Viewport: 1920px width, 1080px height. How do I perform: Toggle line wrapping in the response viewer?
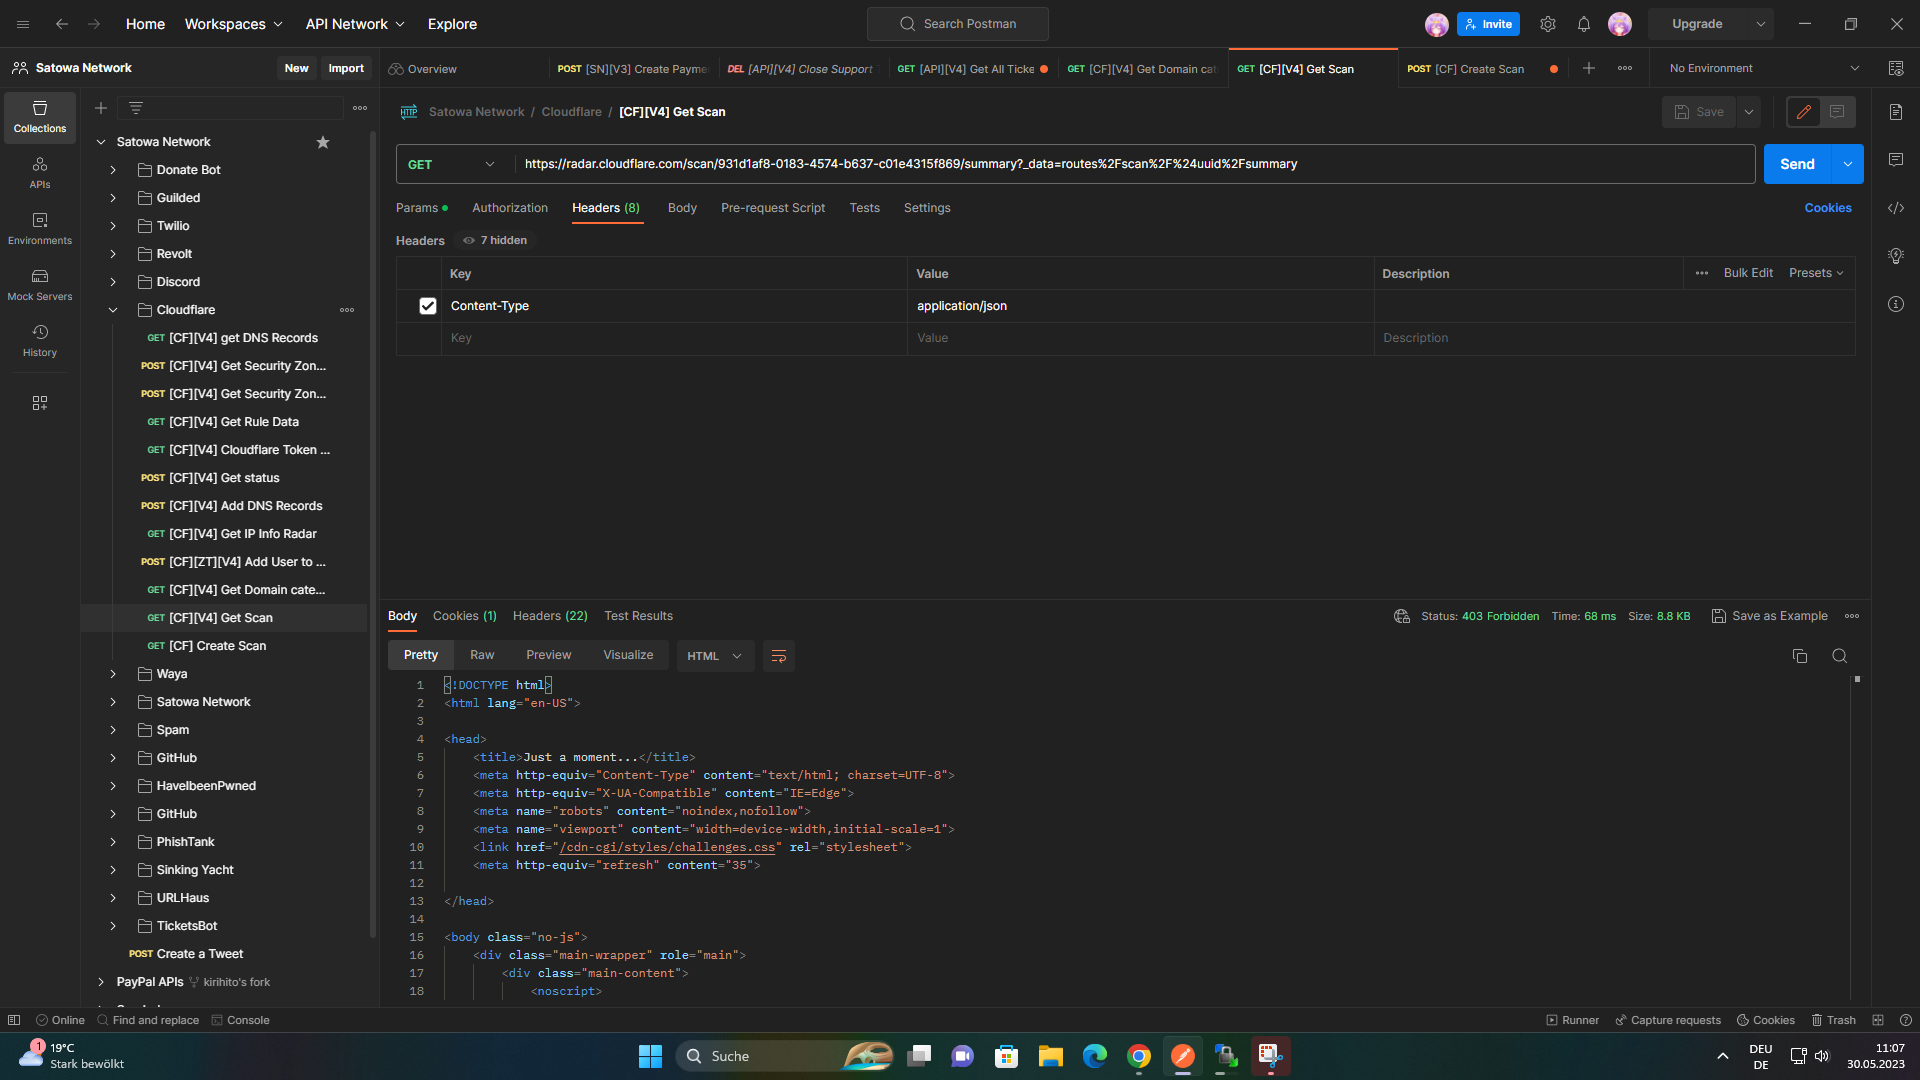[x=779, y=656]
